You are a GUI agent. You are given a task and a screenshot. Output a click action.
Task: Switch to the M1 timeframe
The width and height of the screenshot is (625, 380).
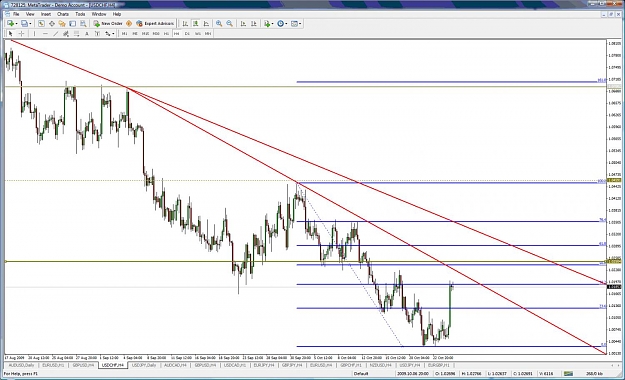(x=124, y=33)
